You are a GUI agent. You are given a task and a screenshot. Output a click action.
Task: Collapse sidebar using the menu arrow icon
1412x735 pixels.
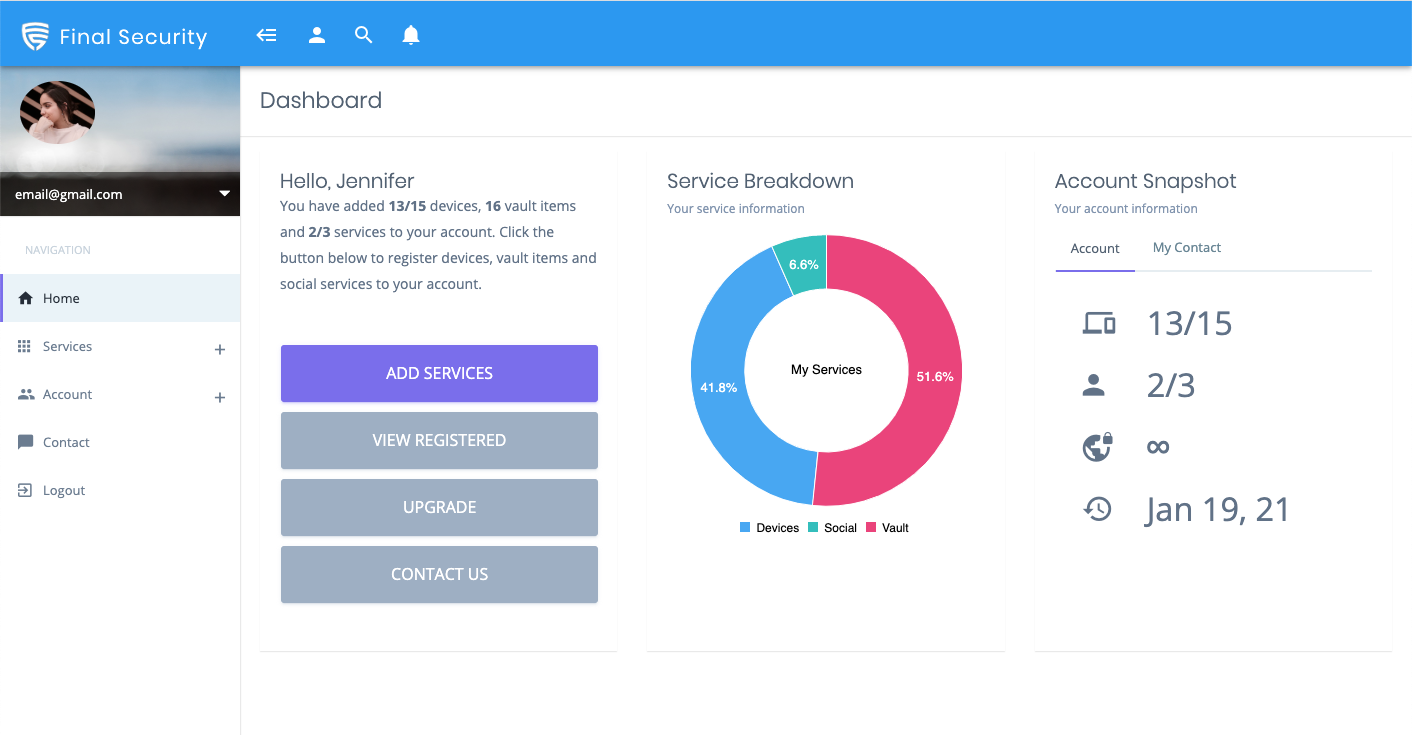(266, 35)
